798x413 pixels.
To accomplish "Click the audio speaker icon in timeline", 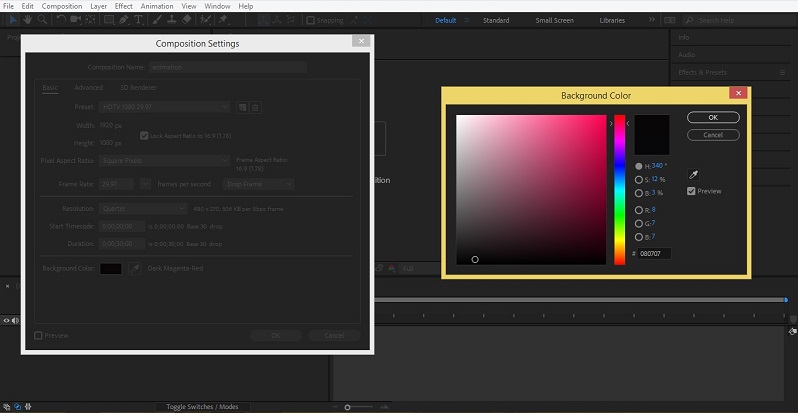I will (16, 320).
